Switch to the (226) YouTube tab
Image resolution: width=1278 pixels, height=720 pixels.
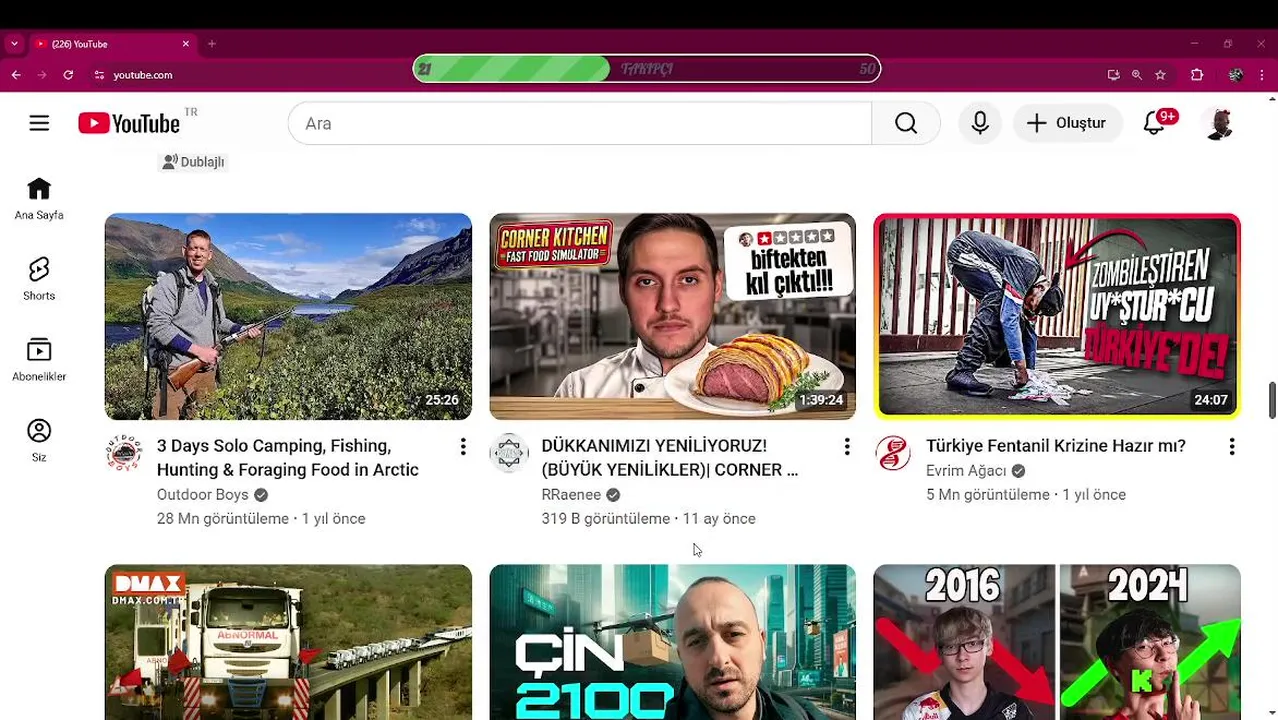click(112, 44)
